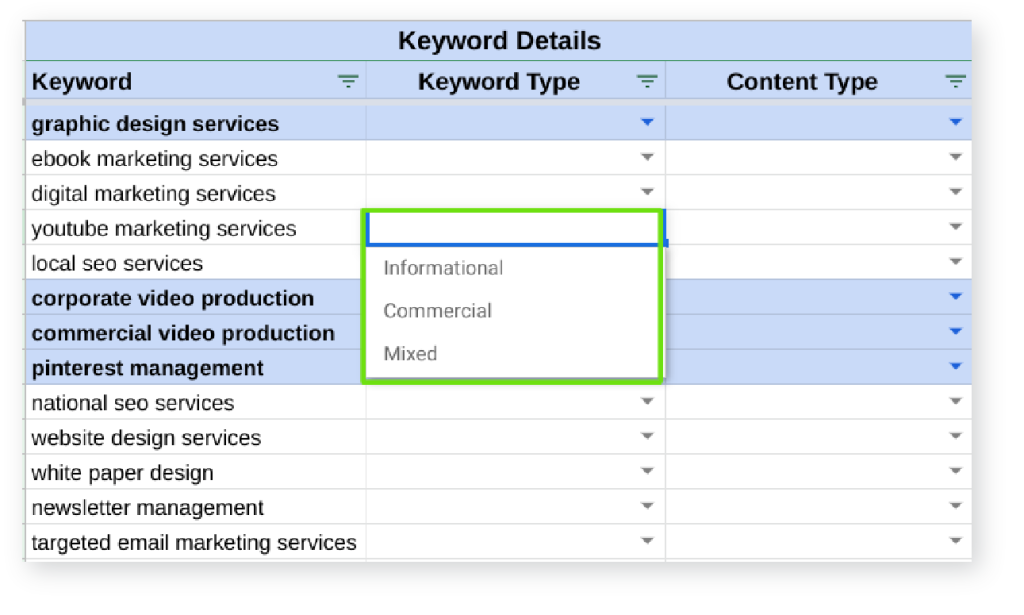Screen dimensions: 1024x615
Task: Click the Content Type column filter icon
Action: 956,82
